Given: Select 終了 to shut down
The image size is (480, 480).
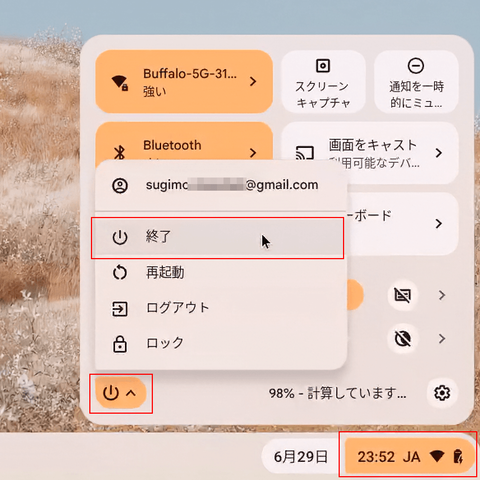Looking at the screenshot, I should 217,238.
